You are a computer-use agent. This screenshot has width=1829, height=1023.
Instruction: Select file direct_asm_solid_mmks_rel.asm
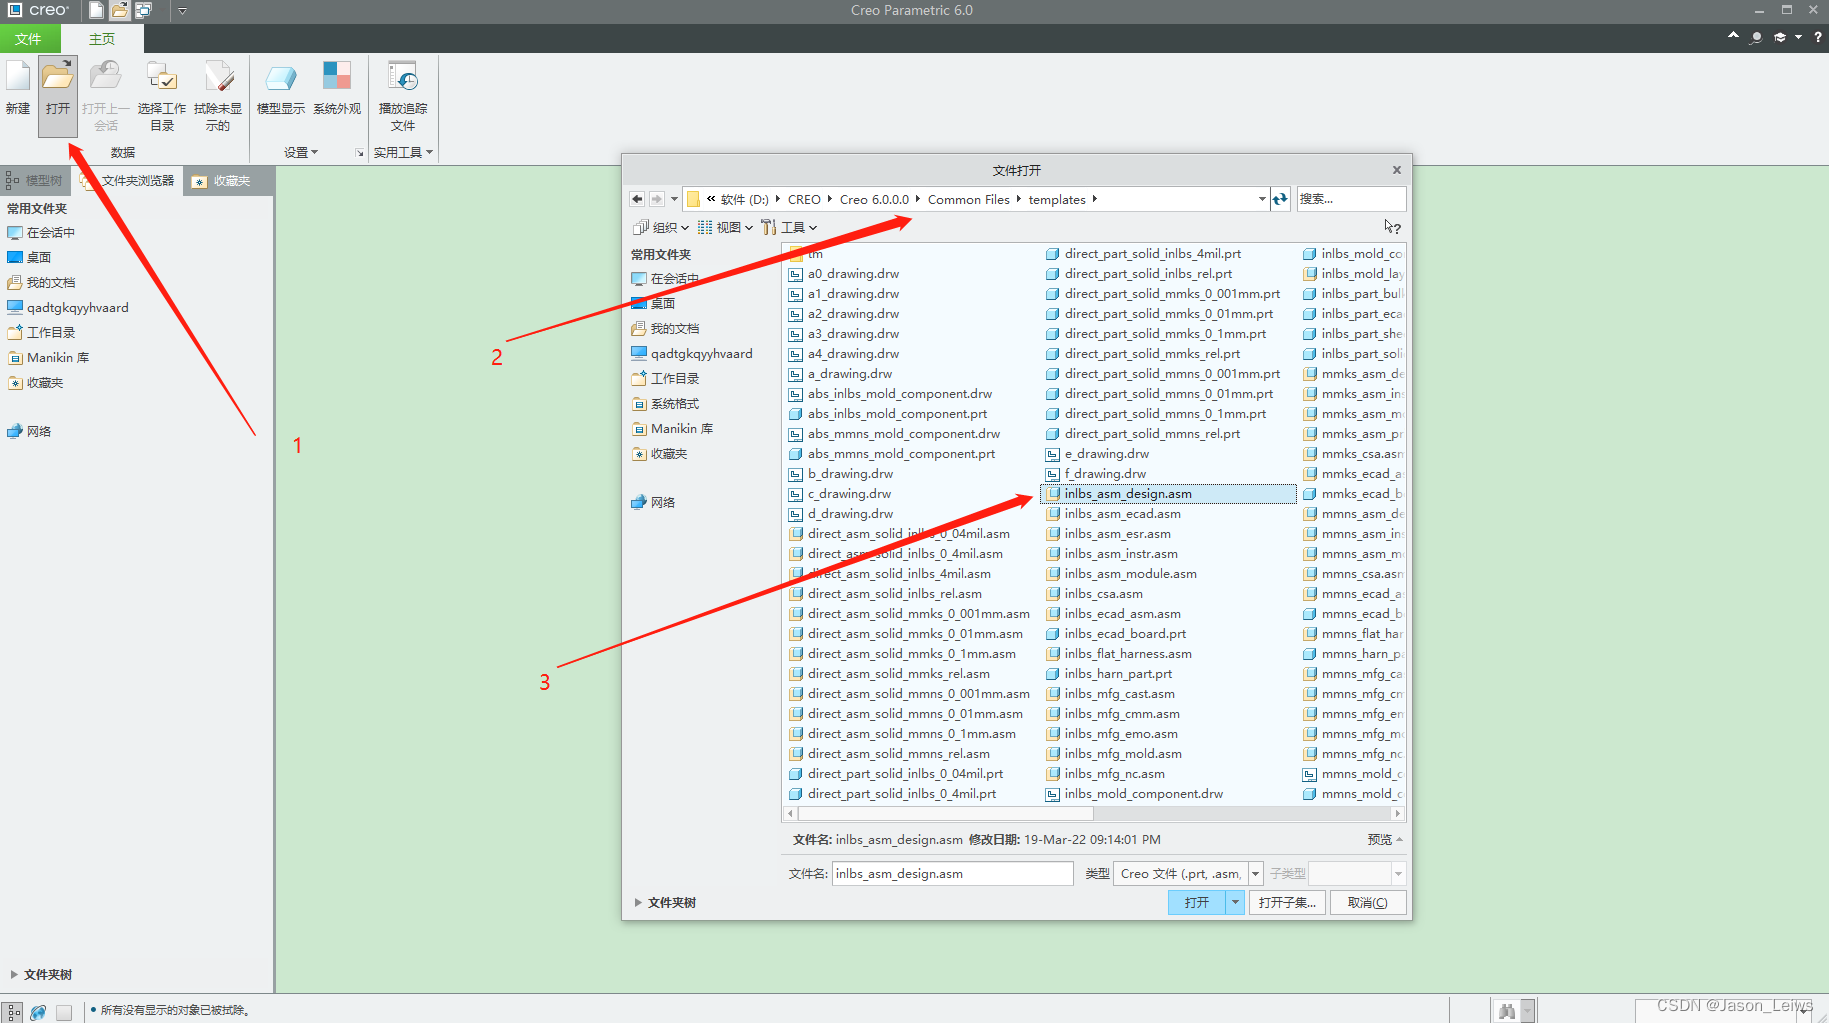click(899, 673)
